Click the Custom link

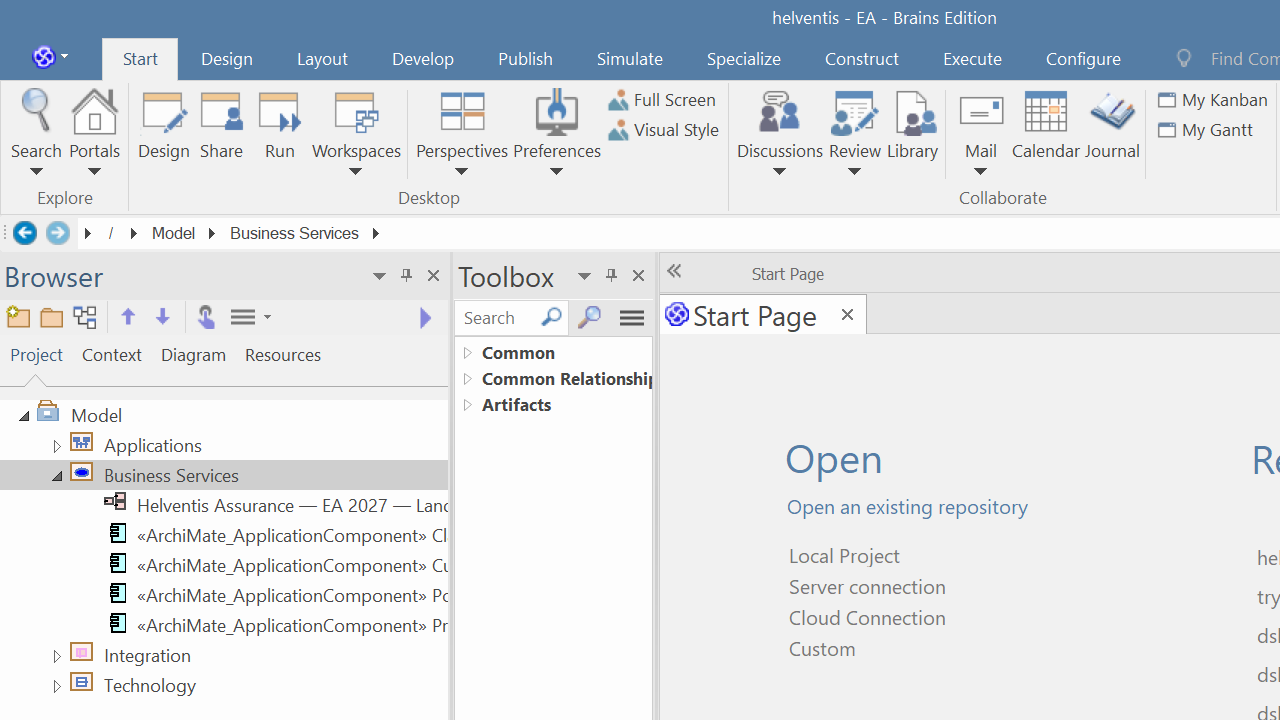(x=822, y=649)
